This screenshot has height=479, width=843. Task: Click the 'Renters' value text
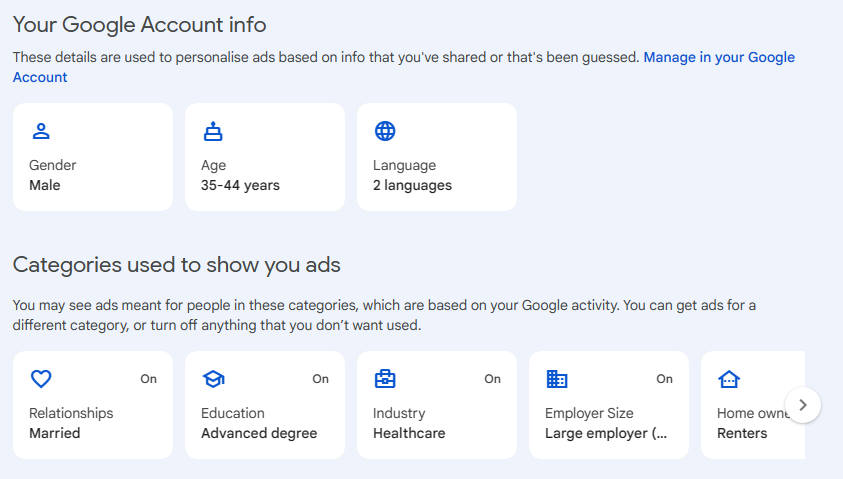coord(742,433)
